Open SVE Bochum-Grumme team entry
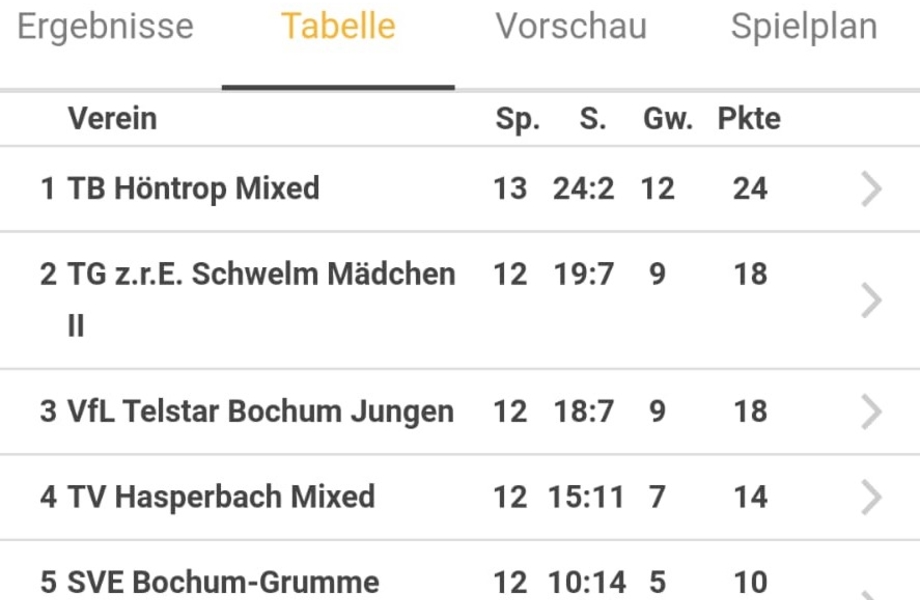 point(223,582)
